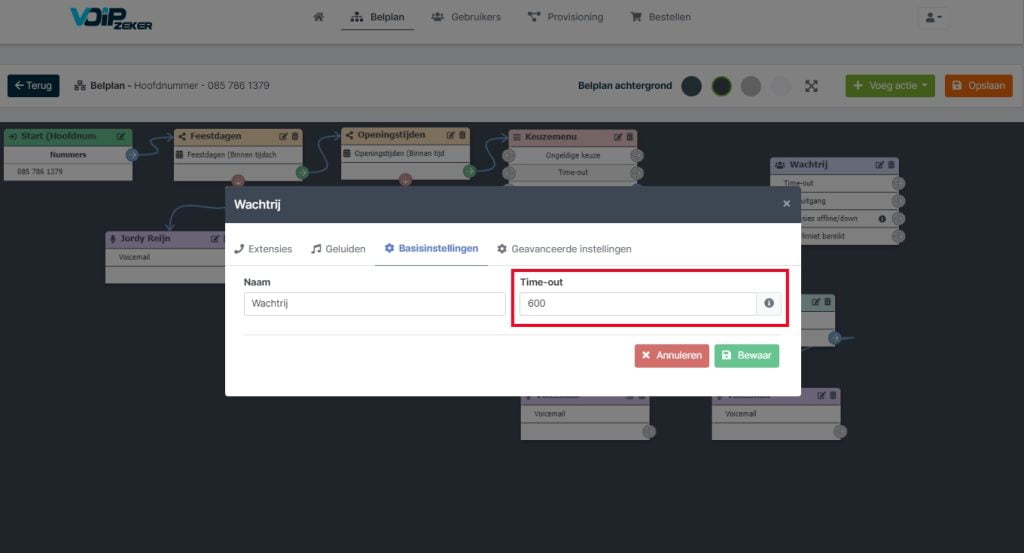The width and height of the screenshot is (1024, 553).
Task: Edit the Start (Hoofdnum node
Action: pyautogui.click(x=121, y=136)
